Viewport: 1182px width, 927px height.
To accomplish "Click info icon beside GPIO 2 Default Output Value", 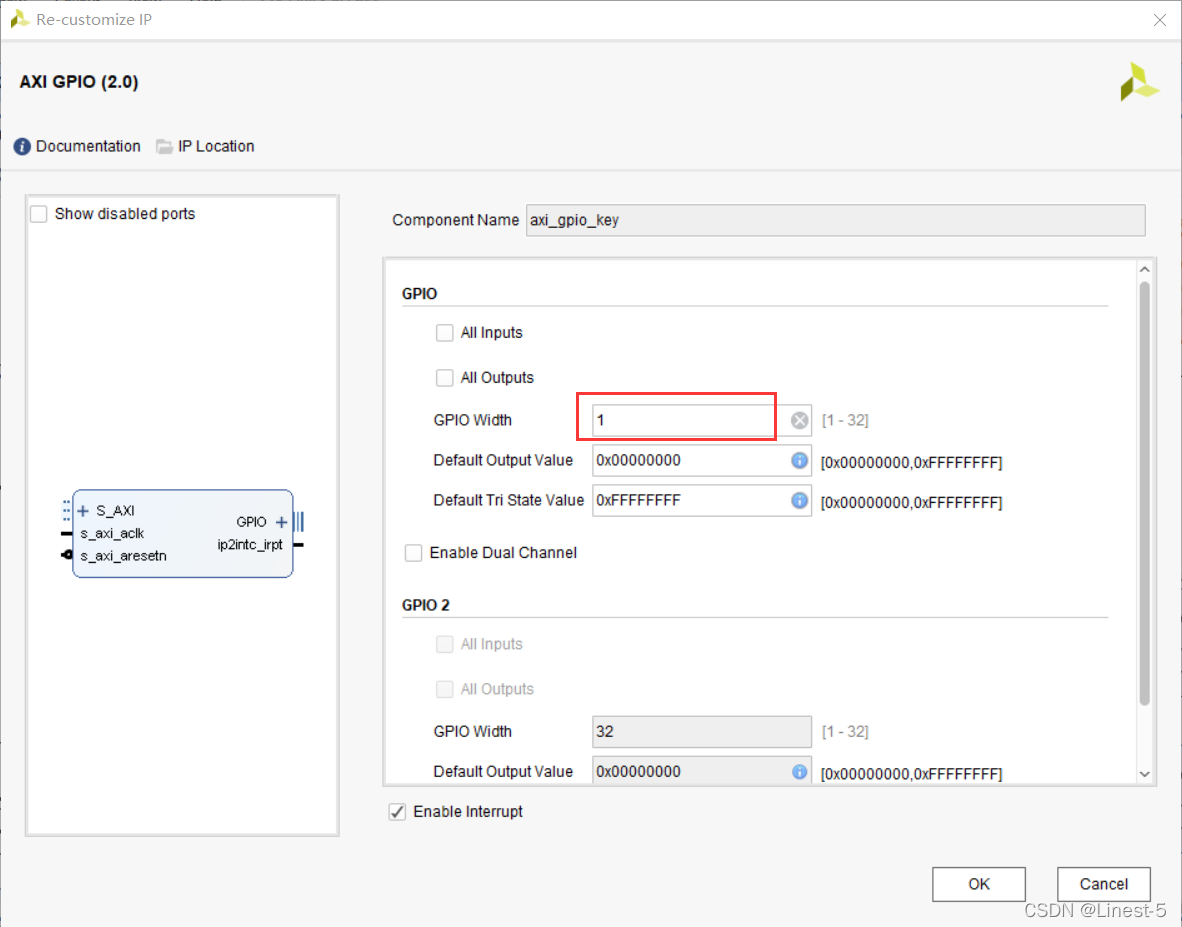I will tap(800, 772).
